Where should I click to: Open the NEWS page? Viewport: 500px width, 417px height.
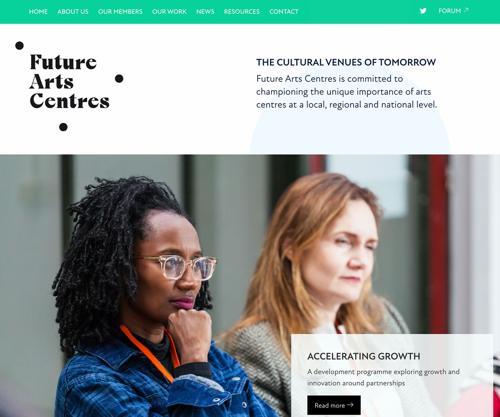click(x=205, y=12)
